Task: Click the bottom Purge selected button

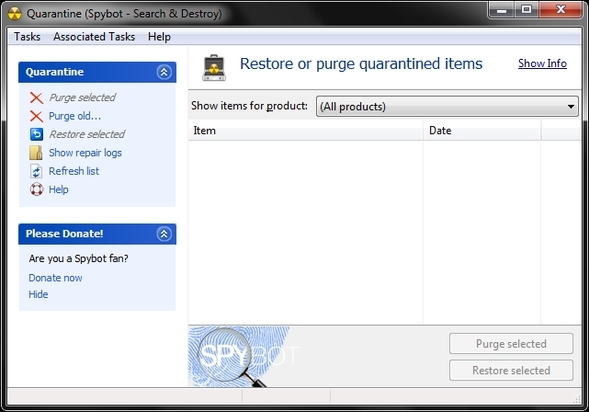Action: tap(511, 344)
